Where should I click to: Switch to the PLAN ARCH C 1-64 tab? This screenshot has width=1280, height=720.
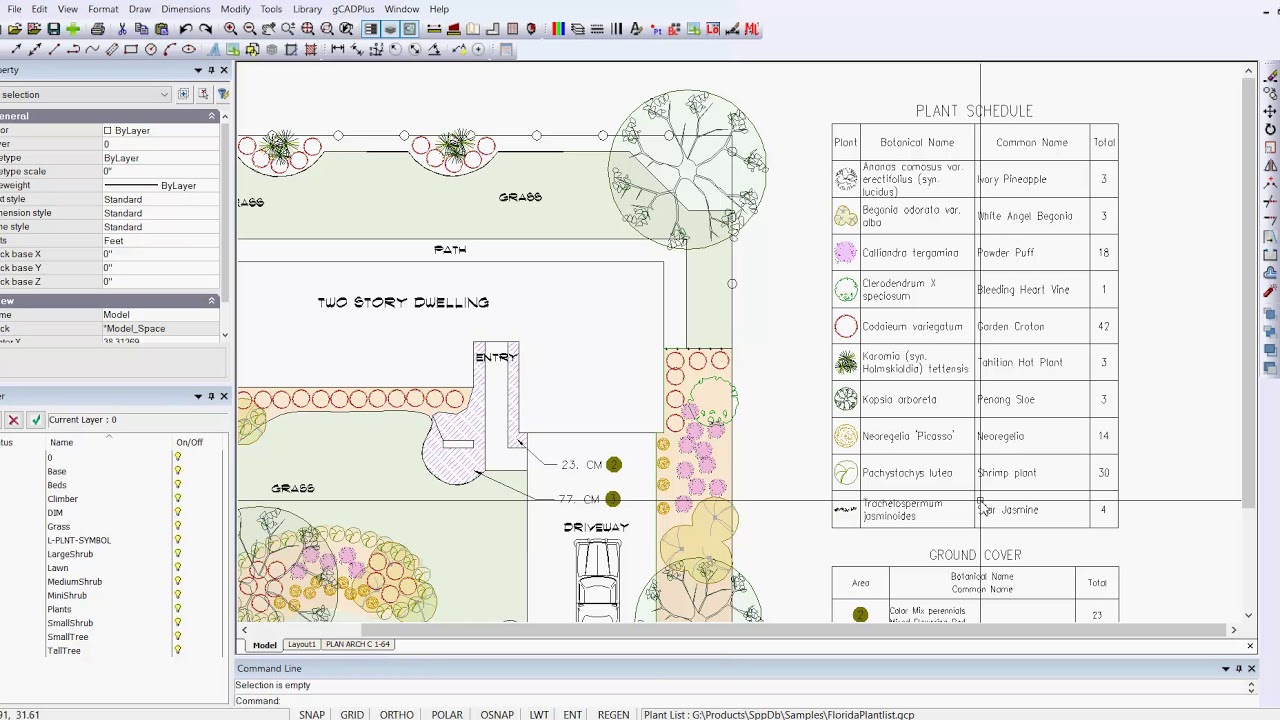pyautogui.click(x=358, y=645)
